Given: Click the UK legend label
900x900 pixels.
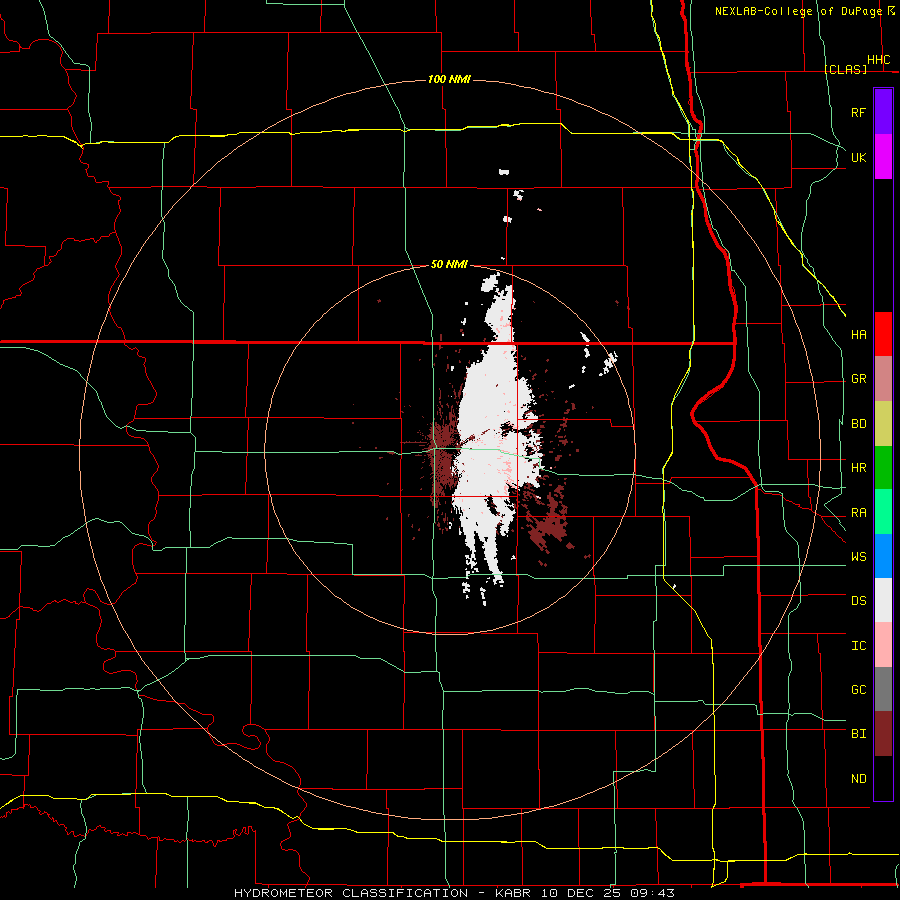Looking at the screenshot, I should 858,158.
